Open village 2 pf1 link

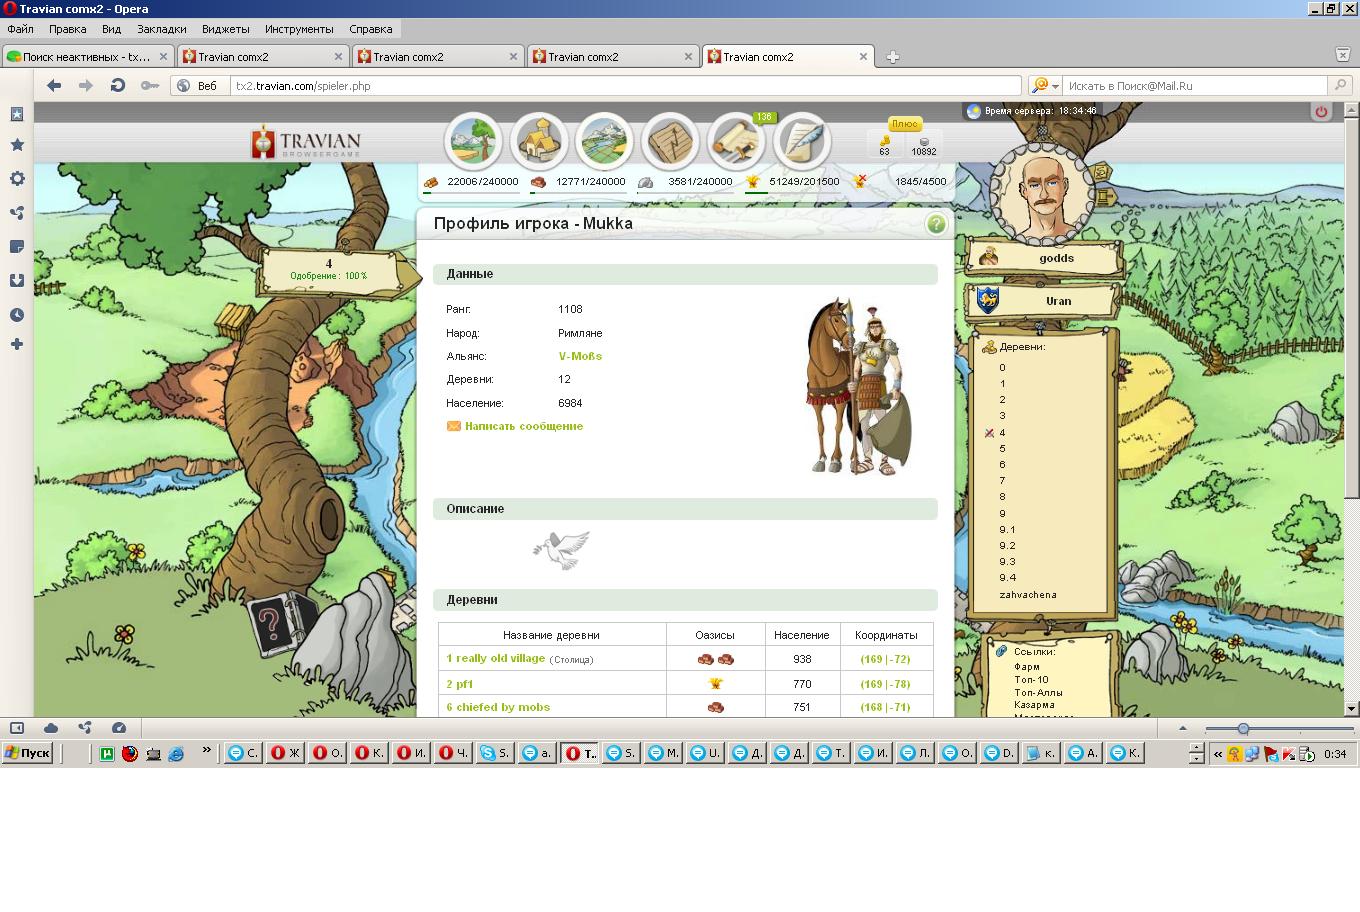click(x=460, y=684)
